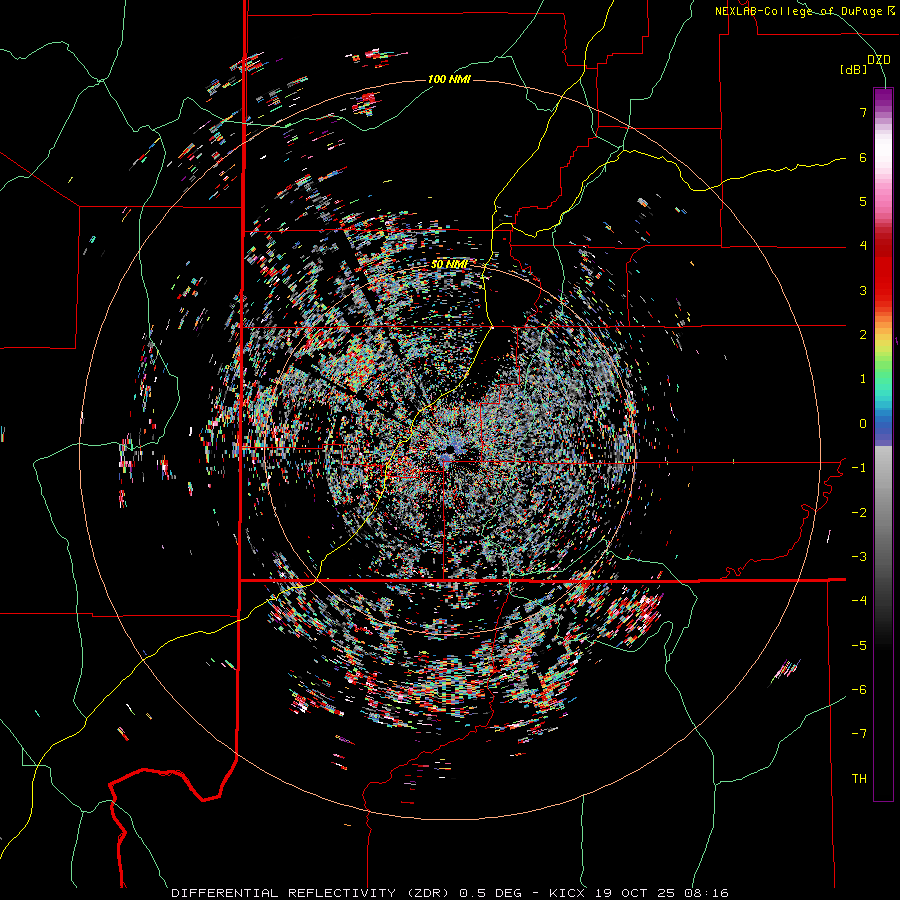900x900 pixels.
Task: Click the color scale value 0
Action: 863,424
